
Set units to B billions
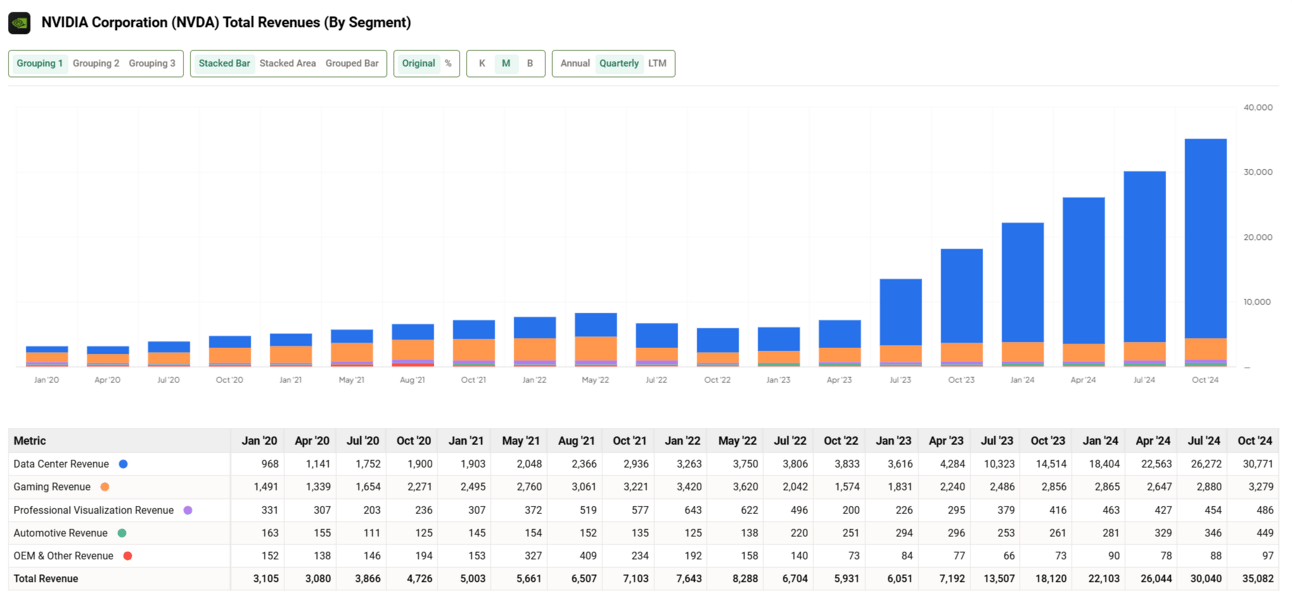pos(530,63)
